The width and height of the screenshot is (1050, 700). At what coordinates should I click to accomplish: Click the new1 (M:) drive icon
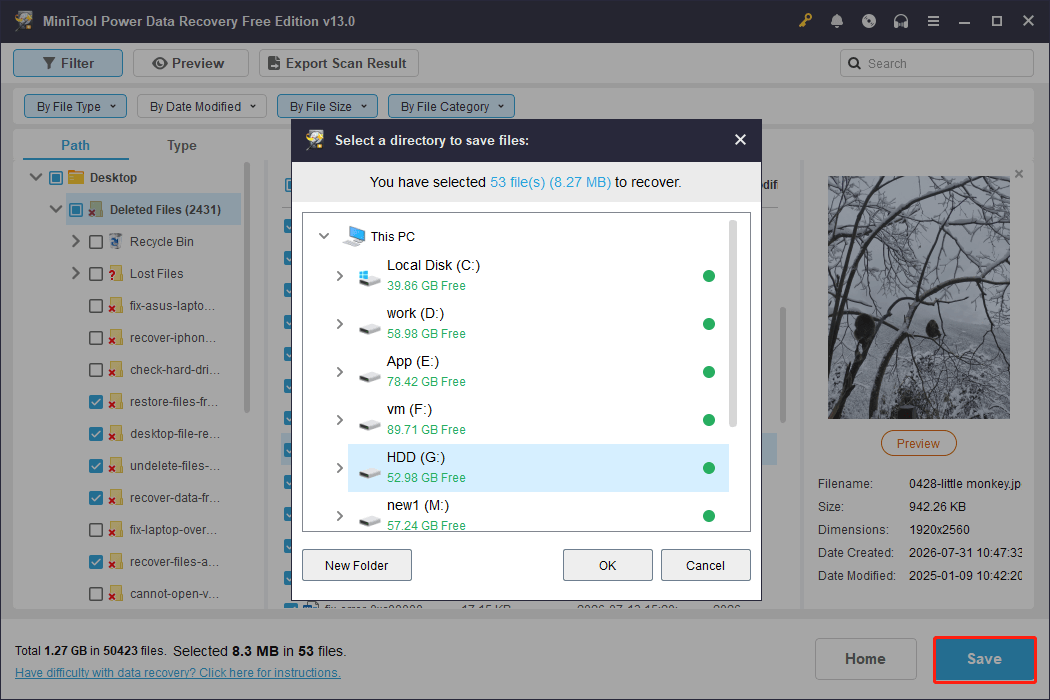point(369,520)
